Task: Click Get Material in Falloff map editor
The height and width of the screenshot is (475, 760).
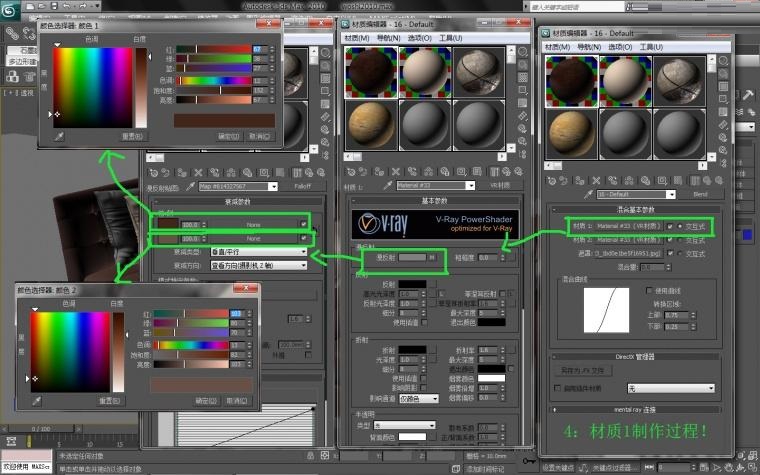Action: (x=154, y=173)
